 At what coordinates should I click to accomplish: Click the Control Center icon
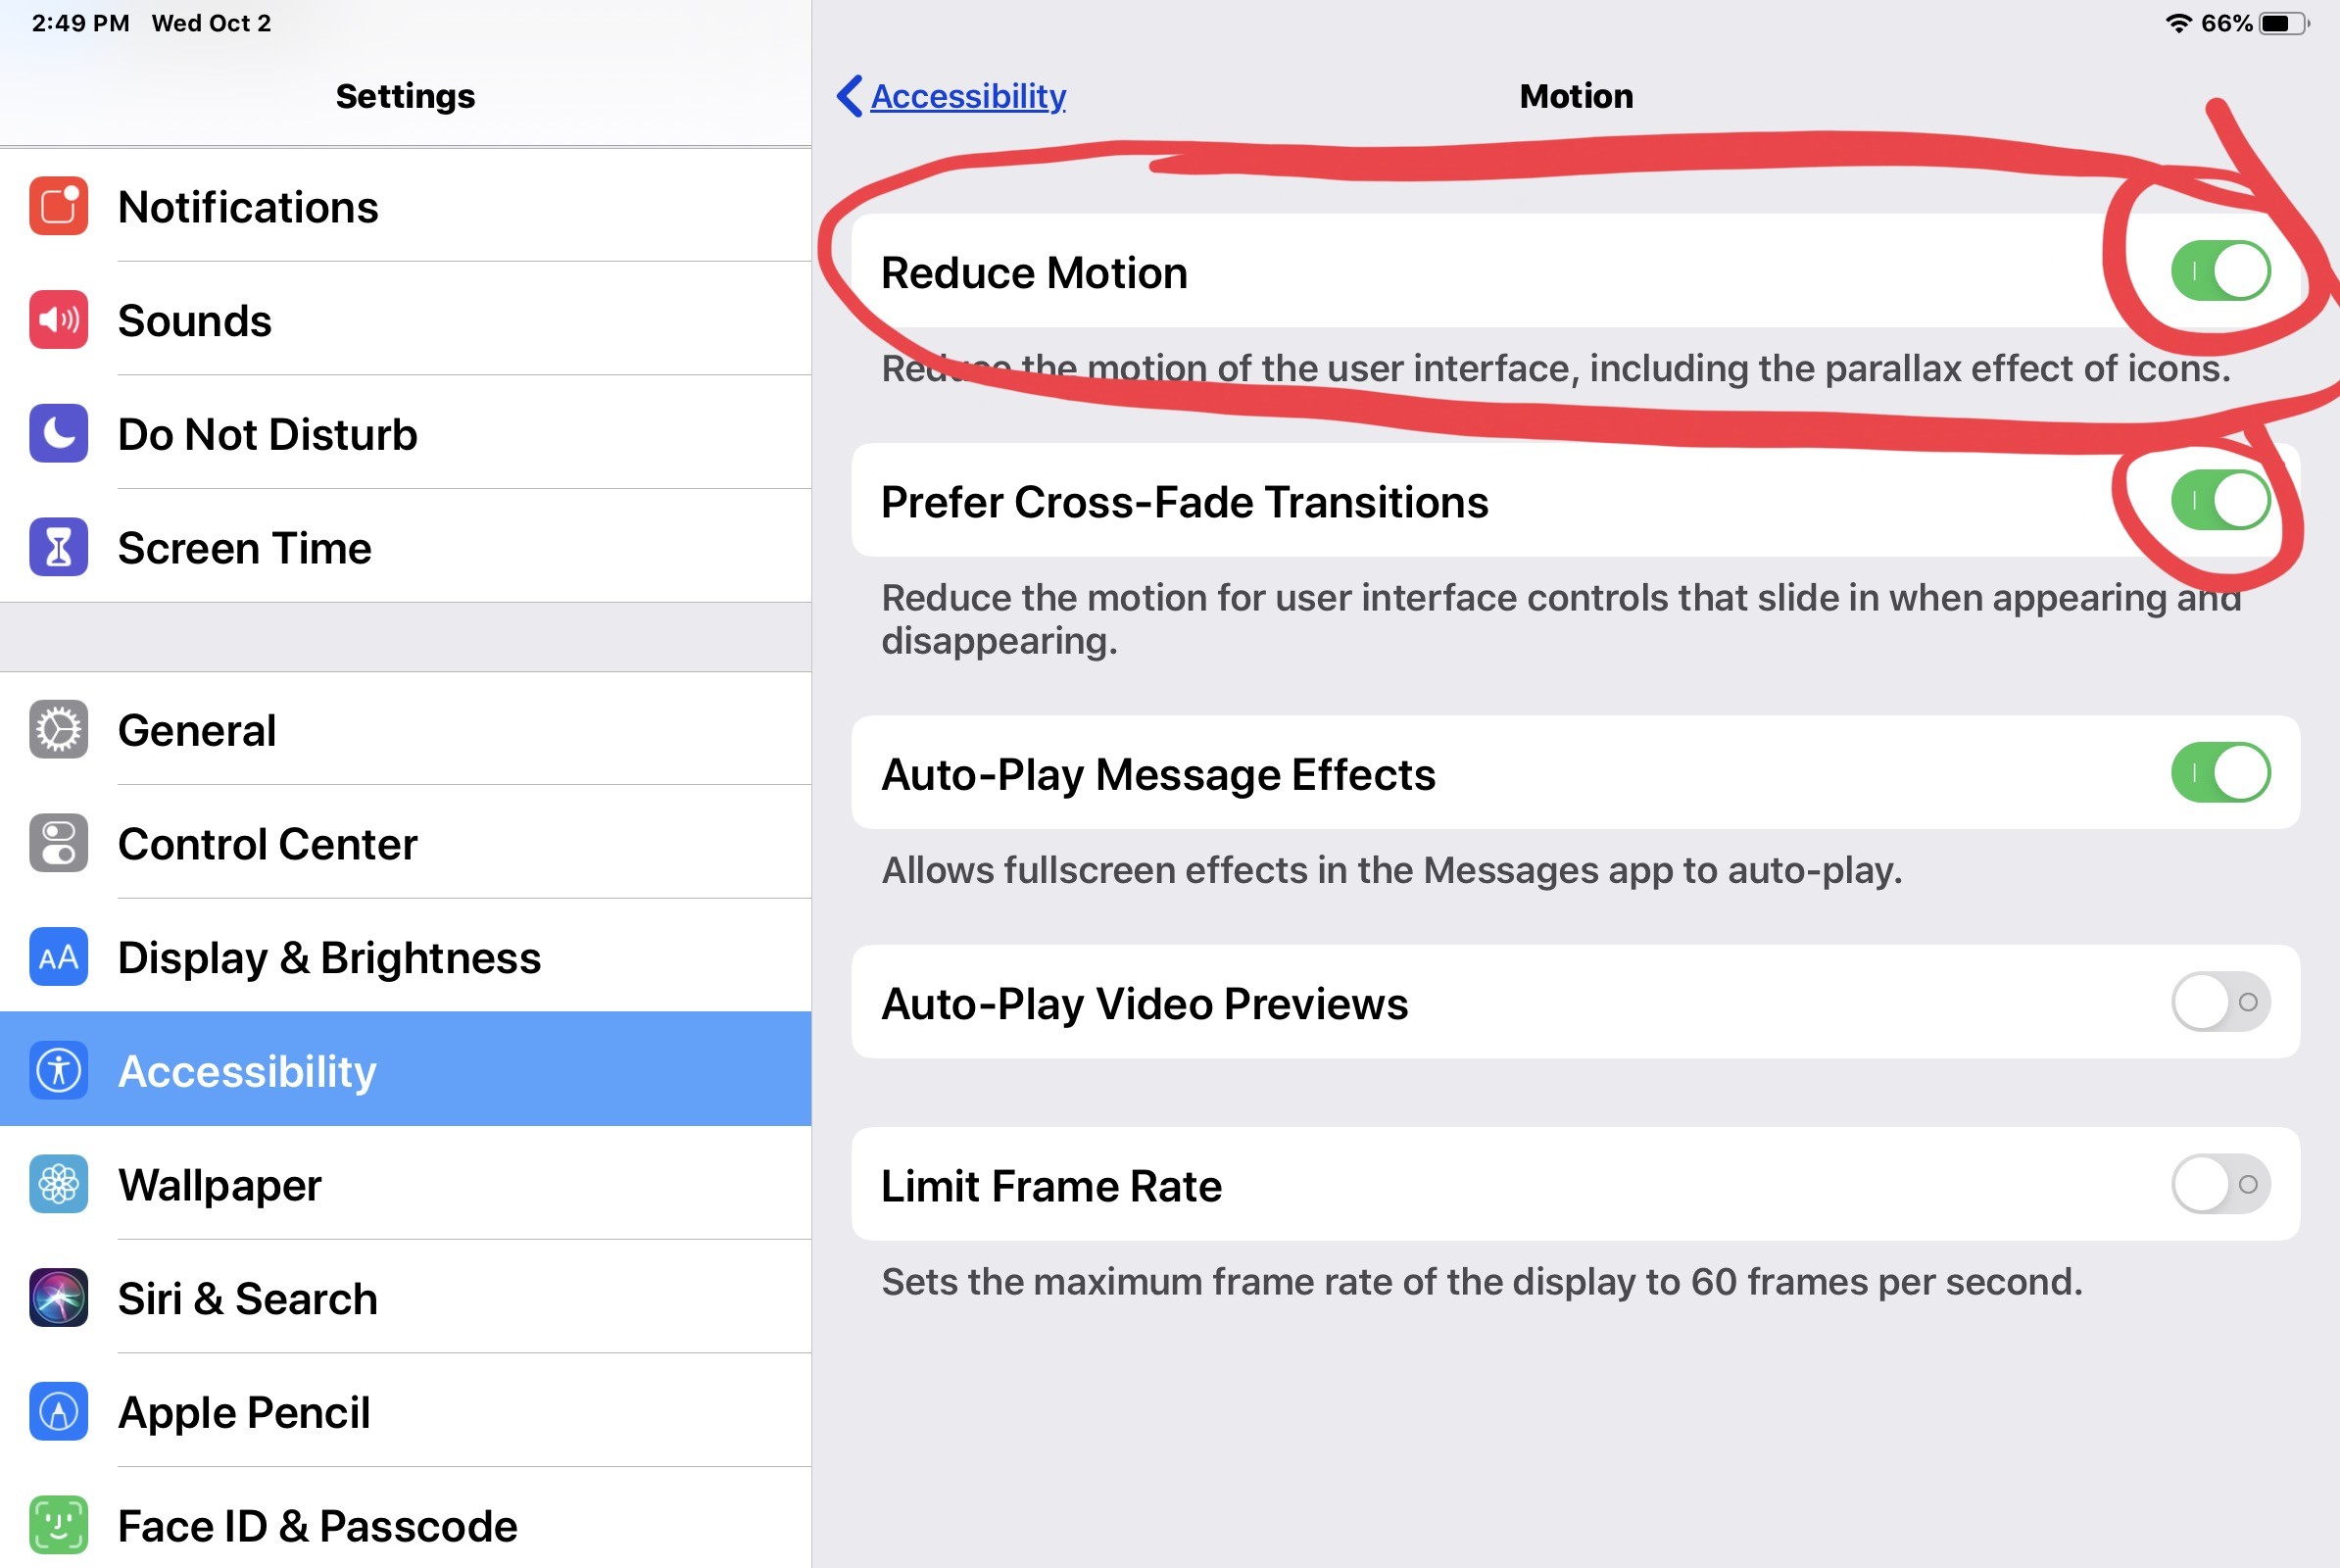click(x=57, y=843)
